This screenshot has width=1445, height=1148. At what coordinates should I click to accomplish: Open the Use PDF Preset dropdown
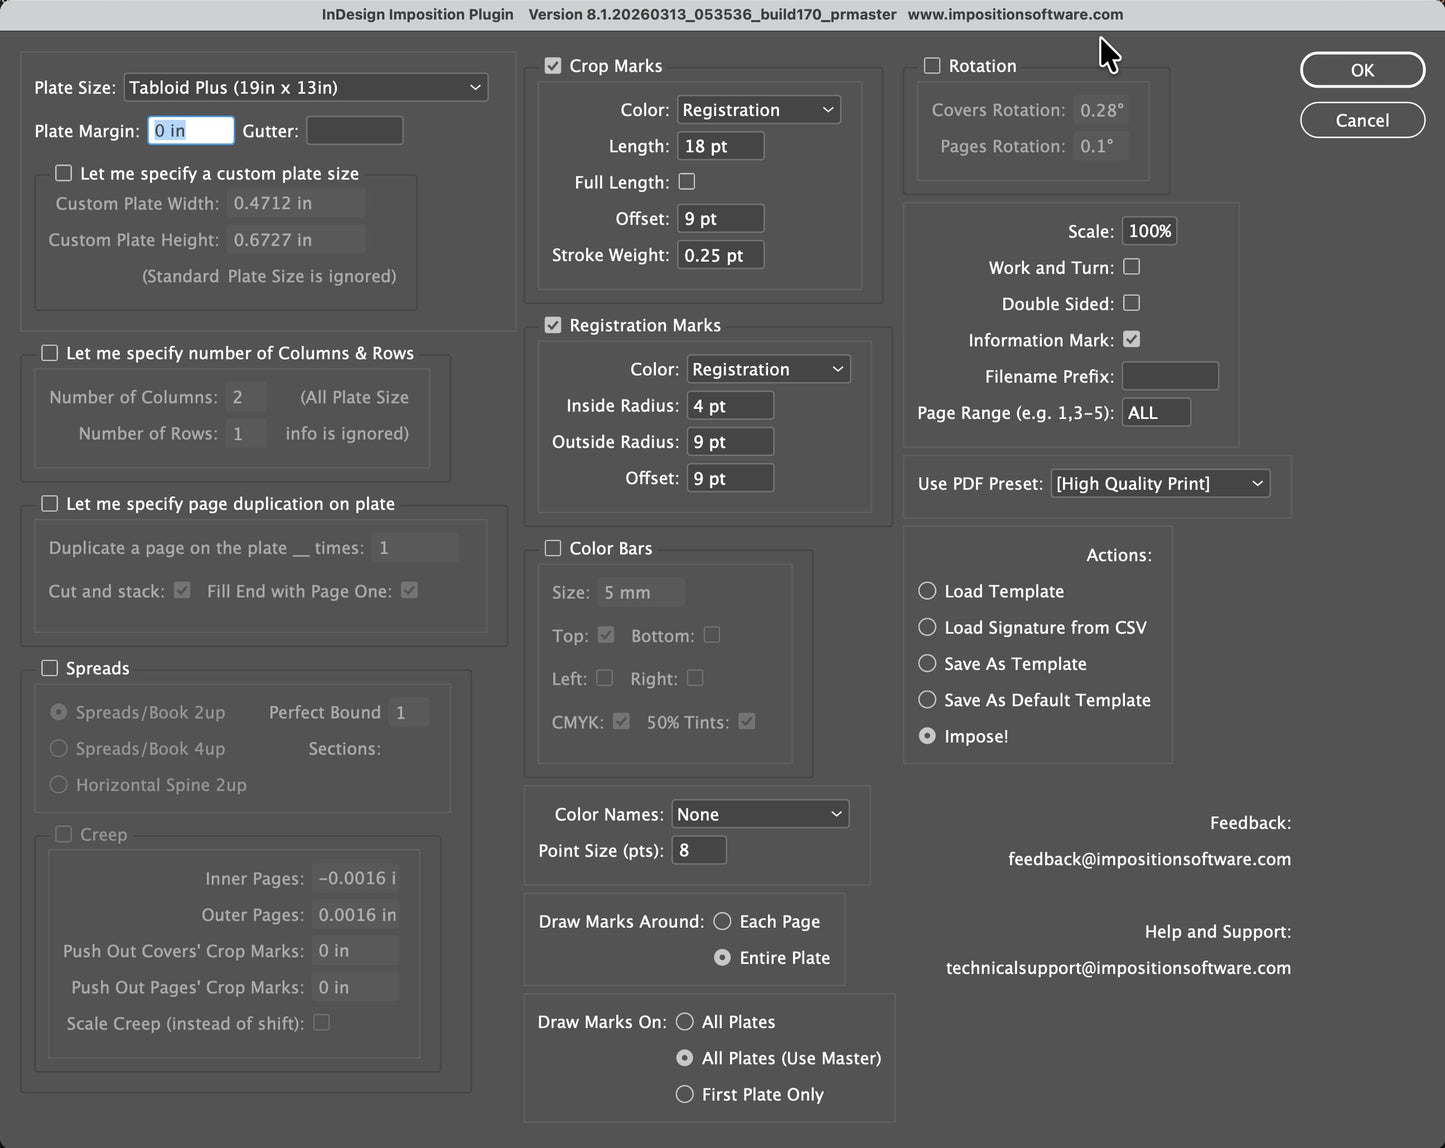tap(1159, 483)
